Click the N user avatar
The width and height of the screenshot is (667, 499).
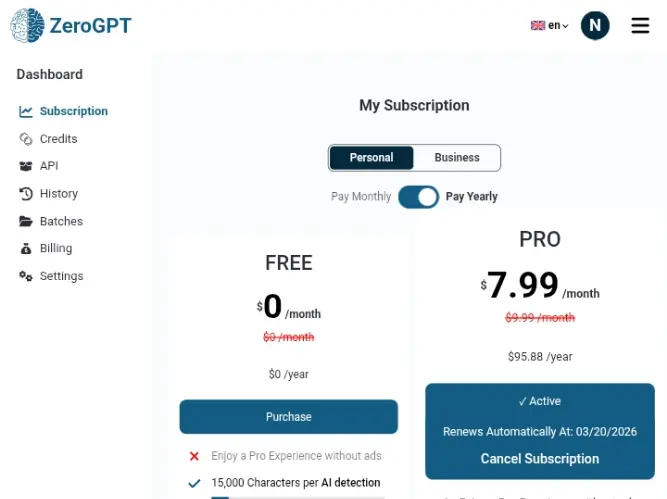click(x=595, y=26)
